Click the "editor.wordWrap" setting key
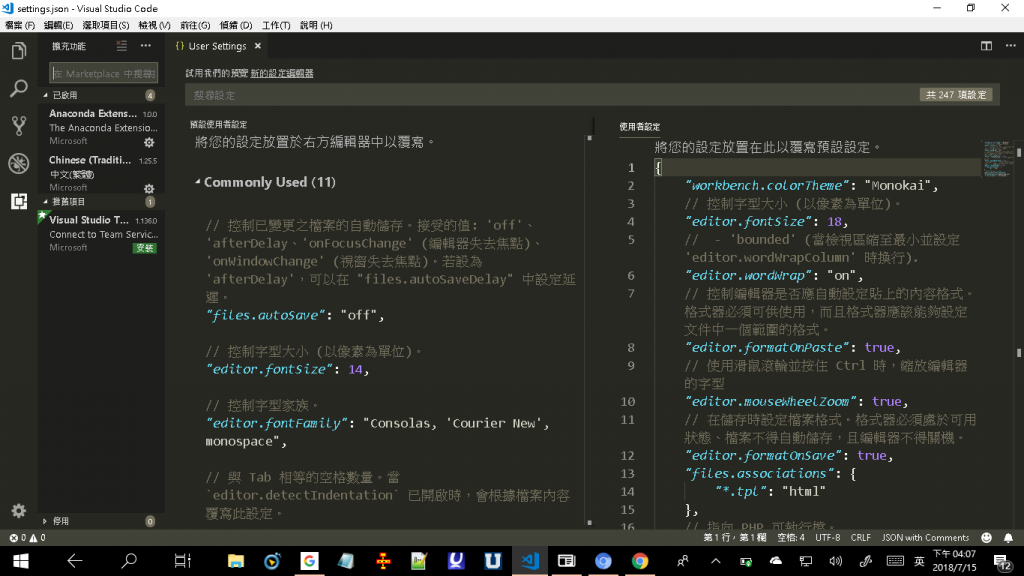This screenshot has width=1024, height=576. [x=748, y=276]
